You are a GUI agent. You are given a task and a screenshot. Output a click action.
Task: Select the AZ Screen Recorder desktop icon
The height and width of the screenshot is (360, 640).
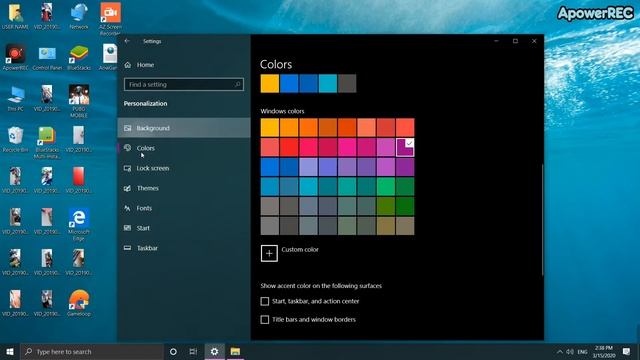pyautogui.click(x=110, y=18)
